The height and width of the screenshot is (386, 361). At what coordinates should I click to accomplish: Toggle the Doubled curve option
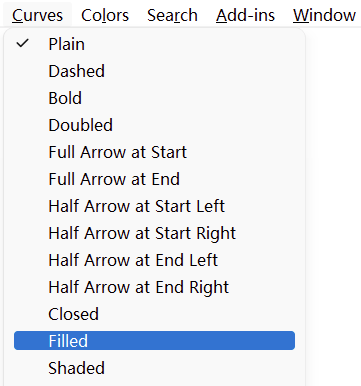[x=154, y=125]
